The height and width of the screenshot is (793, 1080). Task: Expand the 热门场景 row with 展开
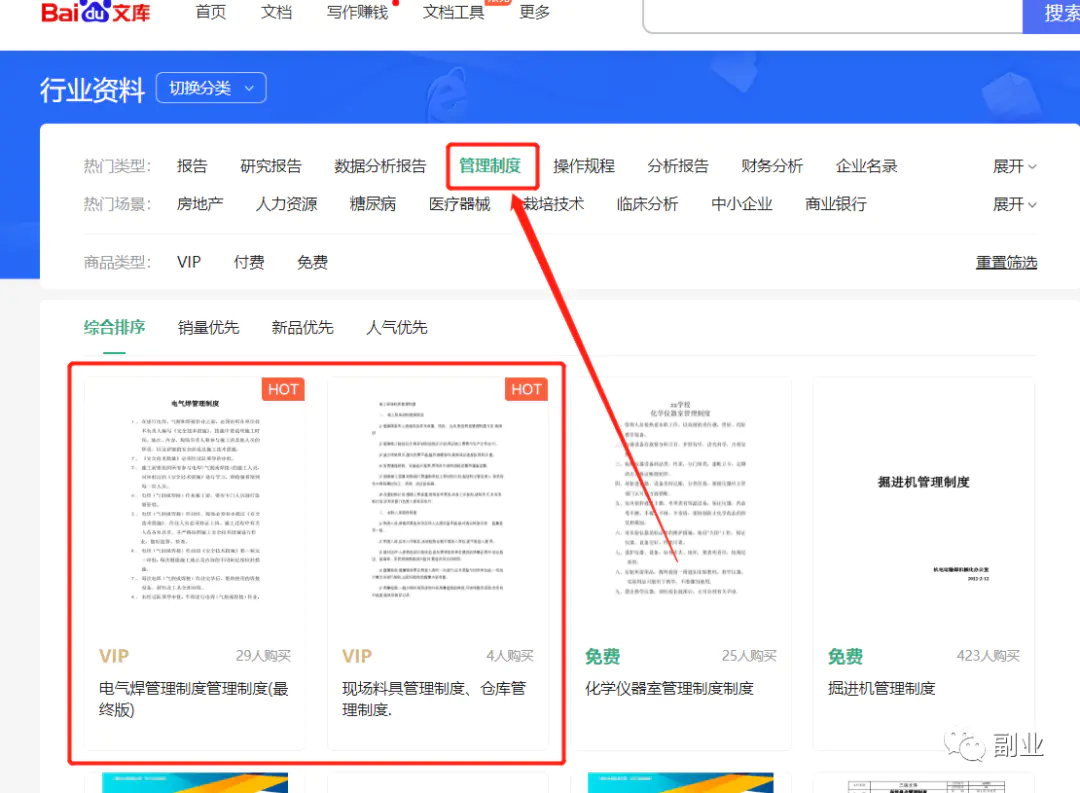click(1014, 204)
